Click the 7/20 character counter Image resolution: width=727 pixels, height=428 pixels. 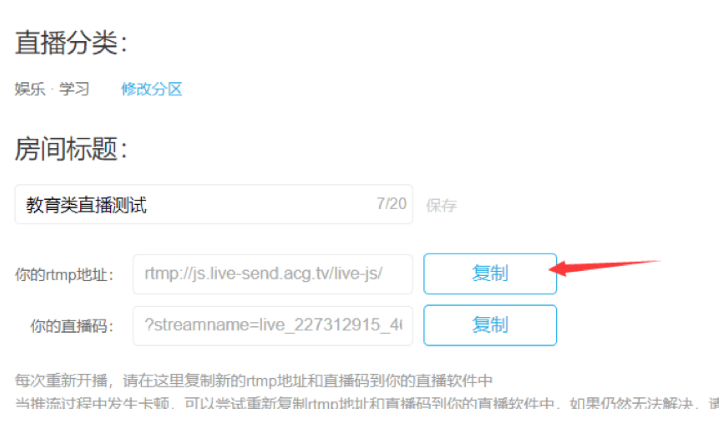click(x=391, y=204)
